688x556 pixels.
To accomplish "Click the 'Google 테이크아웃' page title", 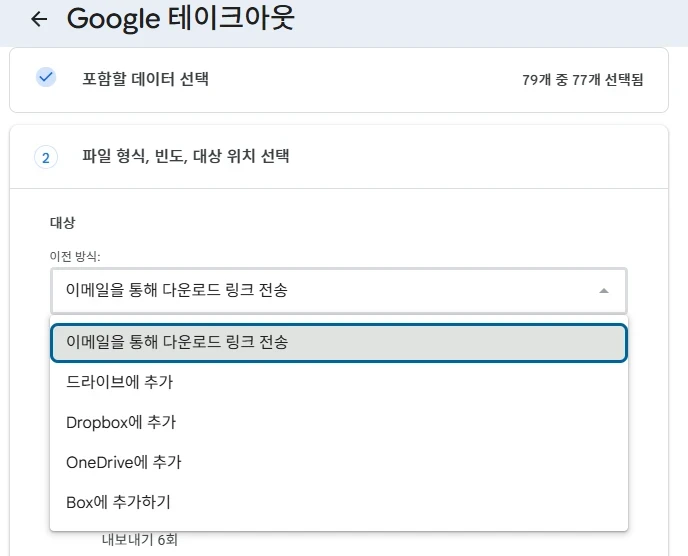I will tap(180, 19).
